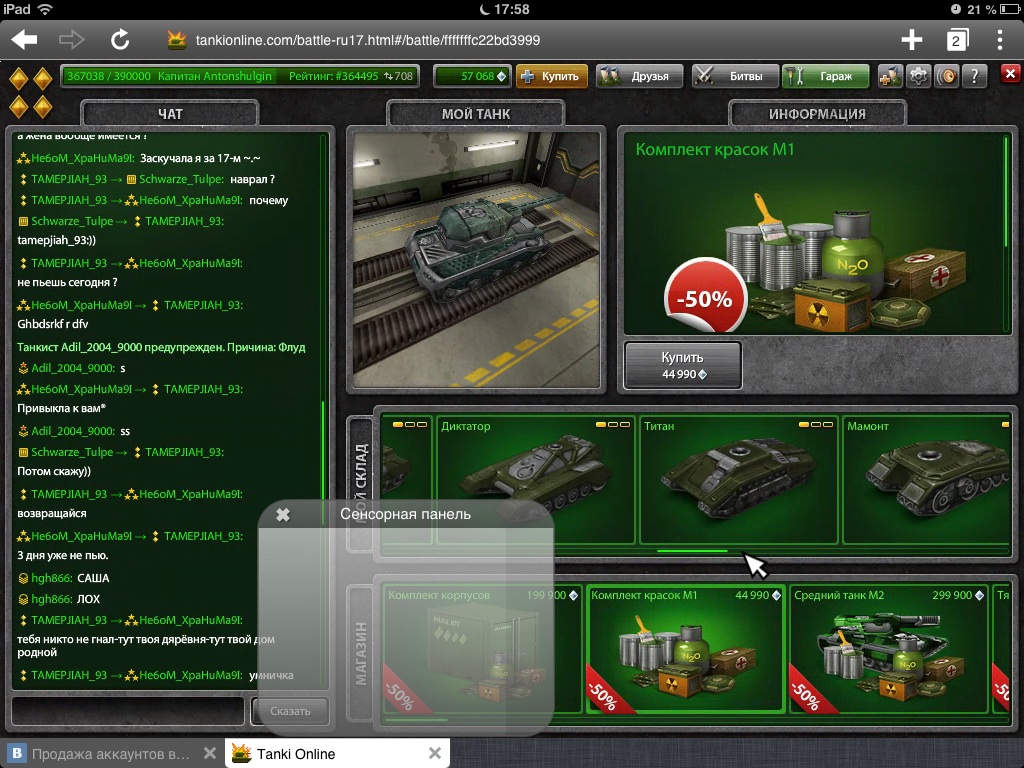Click the 199 900 price on Комплект корпусов

pyautogui.click(x=552, y=595)
